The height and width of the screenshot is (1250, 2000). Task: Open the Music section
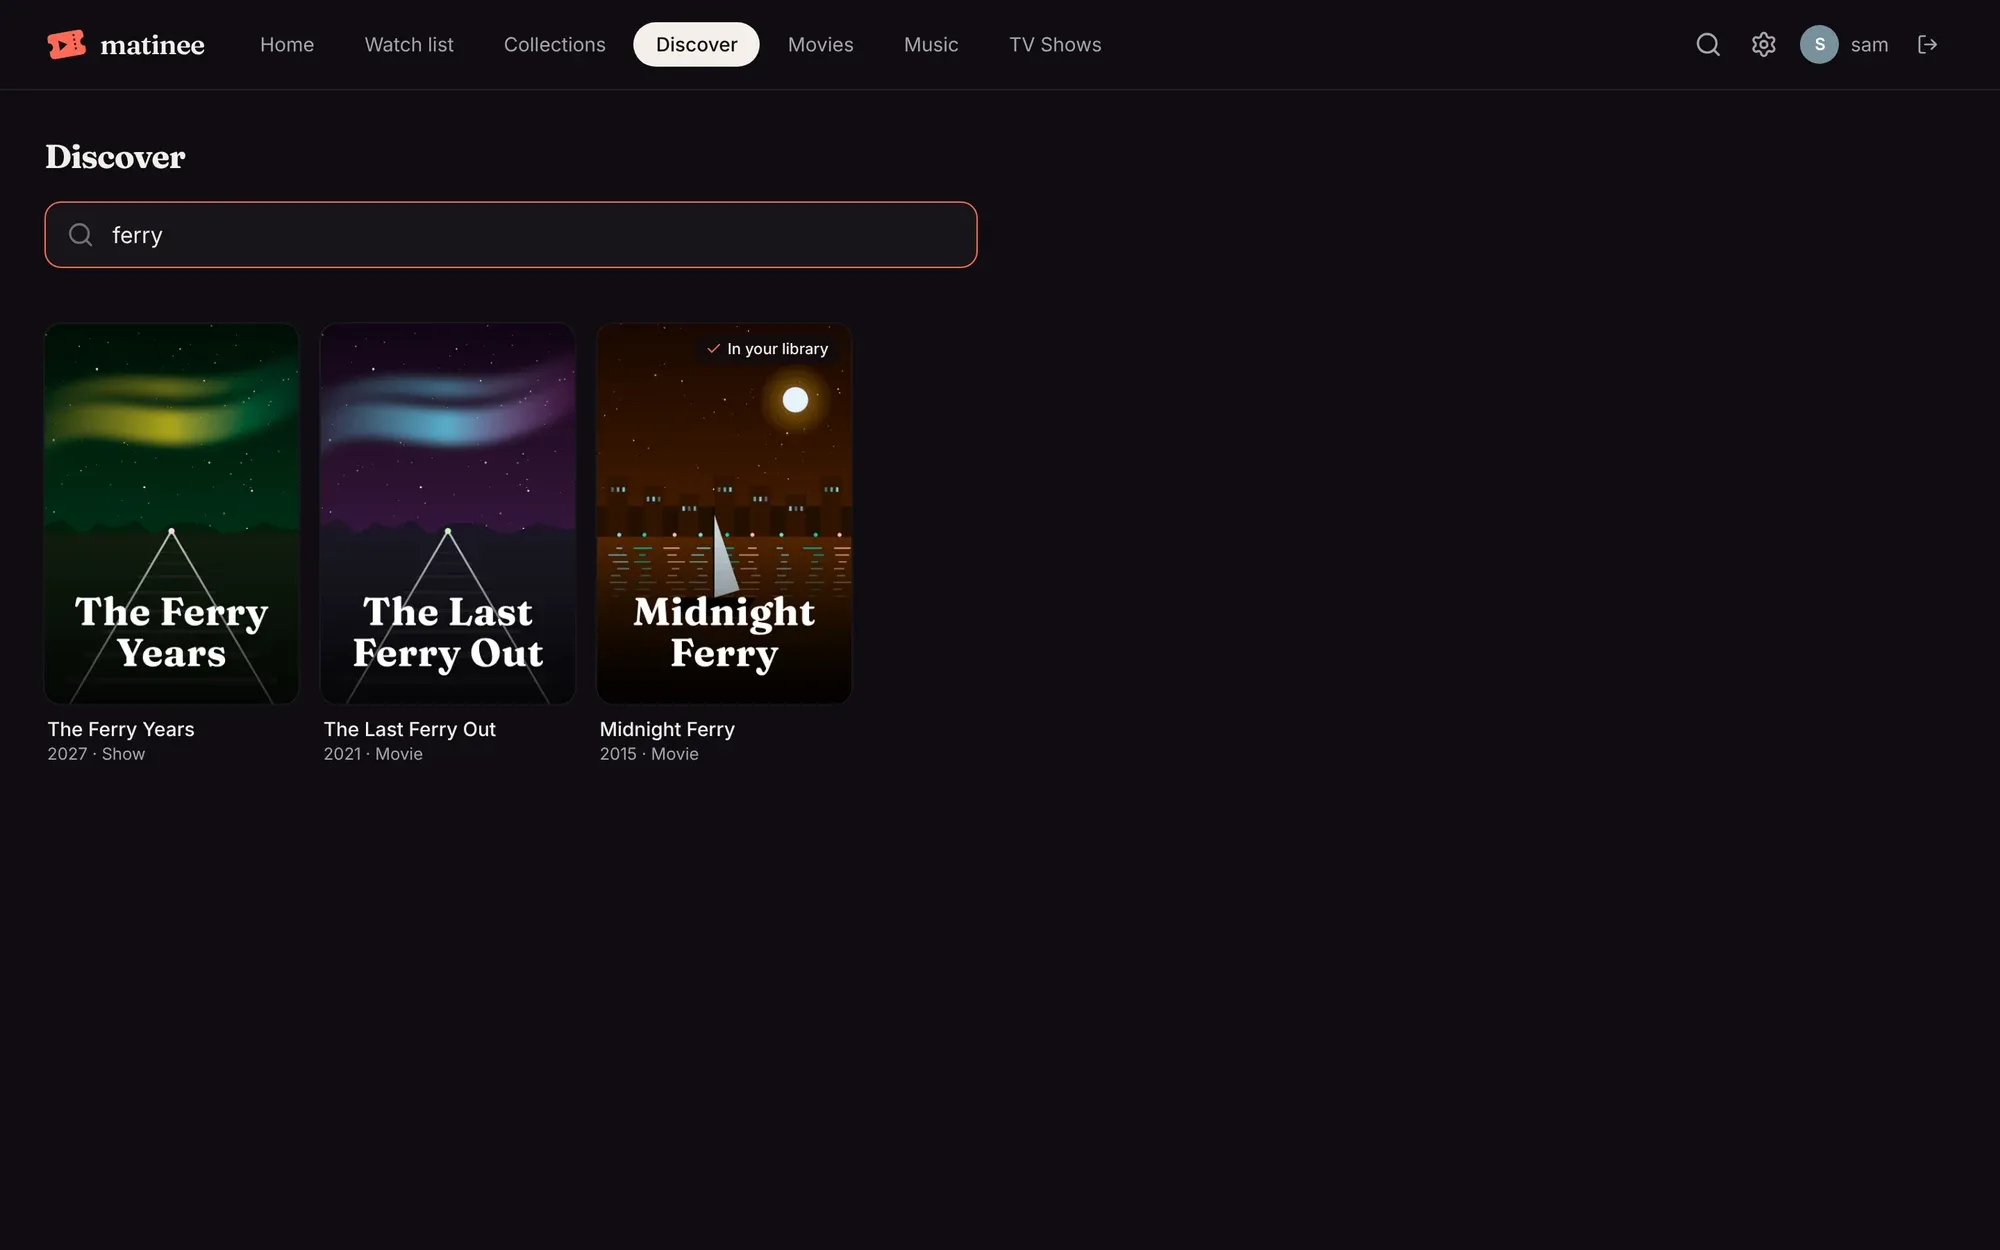point(931,44)
